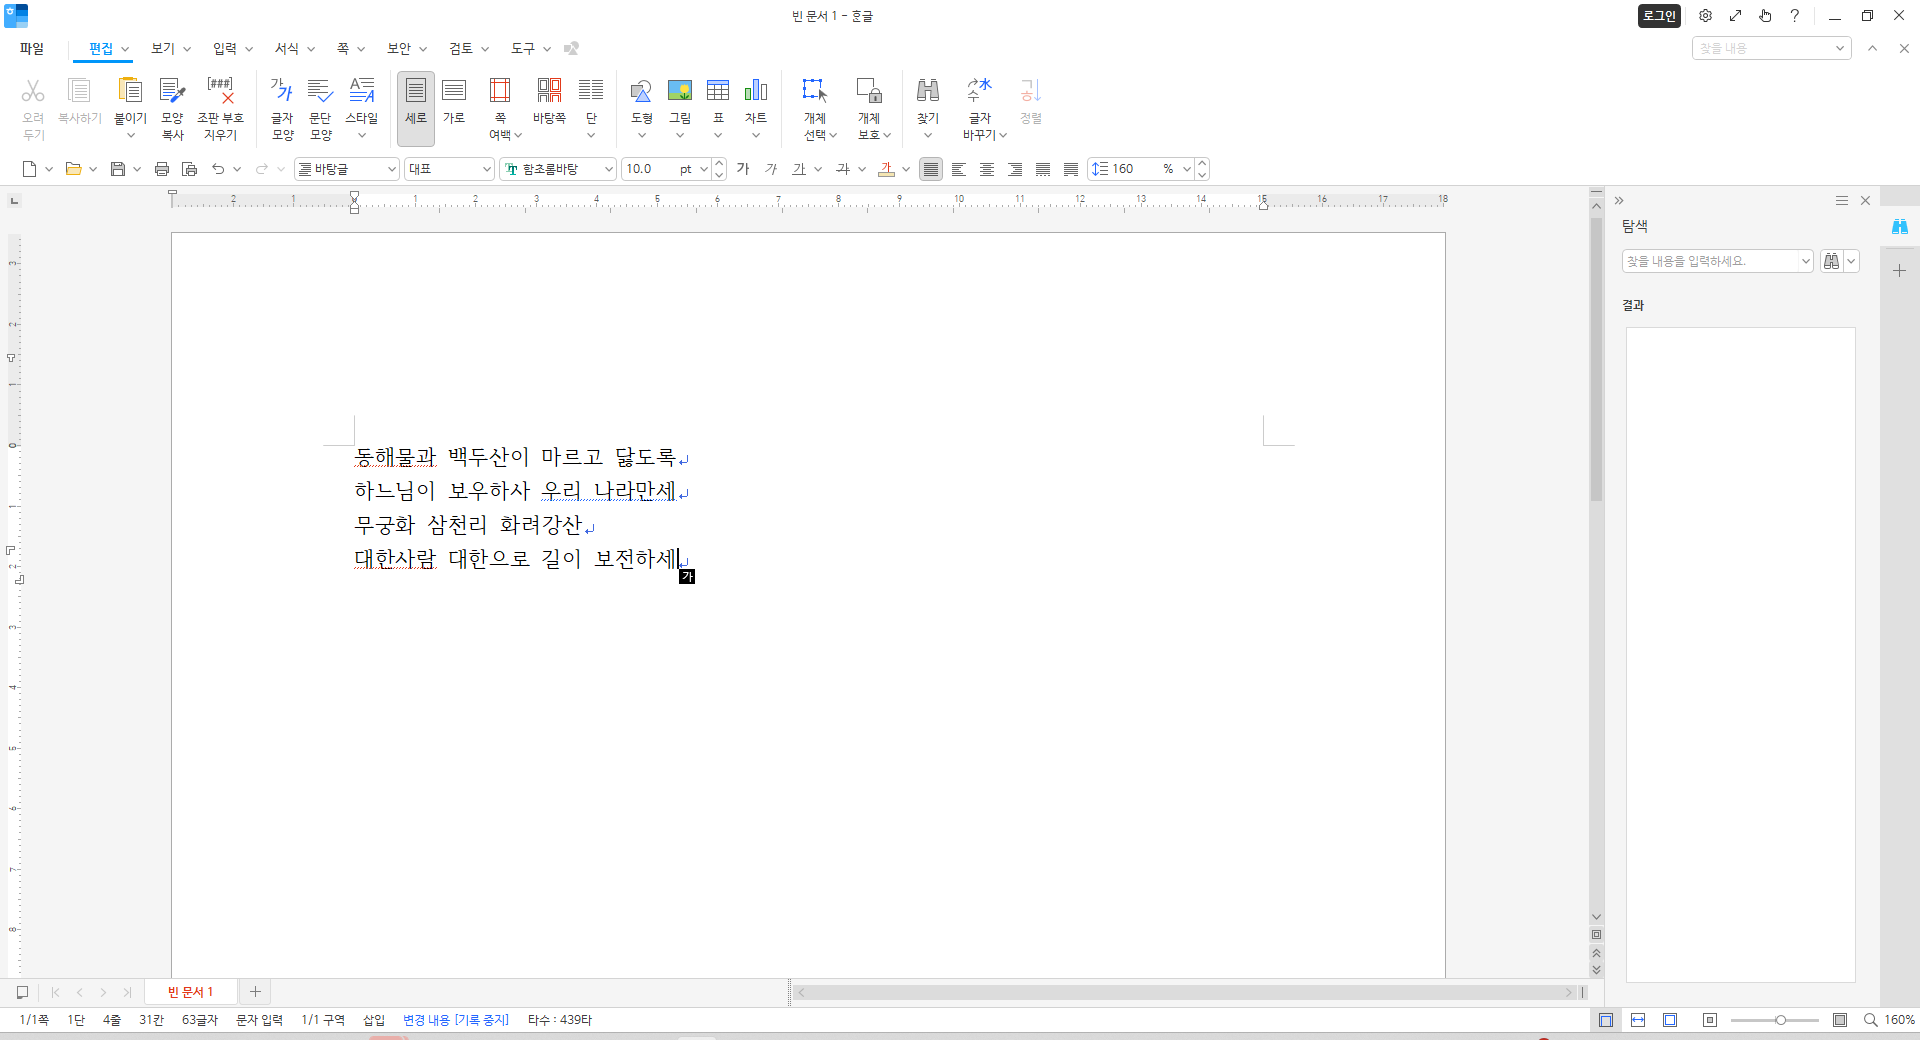Open the search box dropdown in top right
The height and width of the screenshot is (1040, 1920).
1839,48
